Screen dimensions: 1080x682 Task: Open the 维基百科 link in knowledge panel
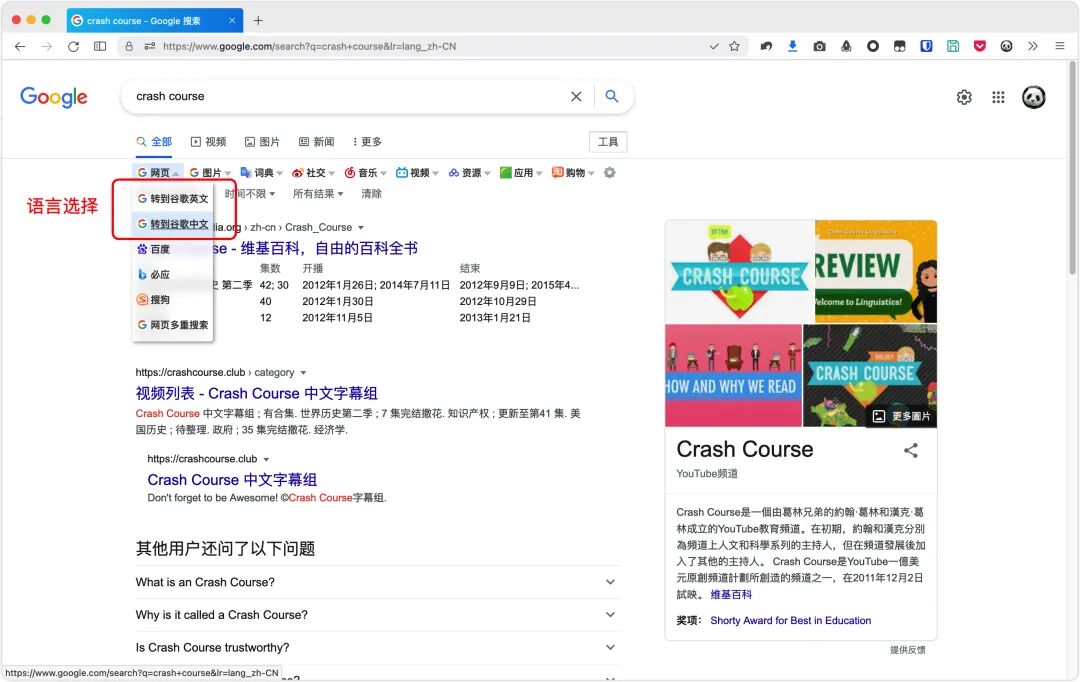coord(731,595)
